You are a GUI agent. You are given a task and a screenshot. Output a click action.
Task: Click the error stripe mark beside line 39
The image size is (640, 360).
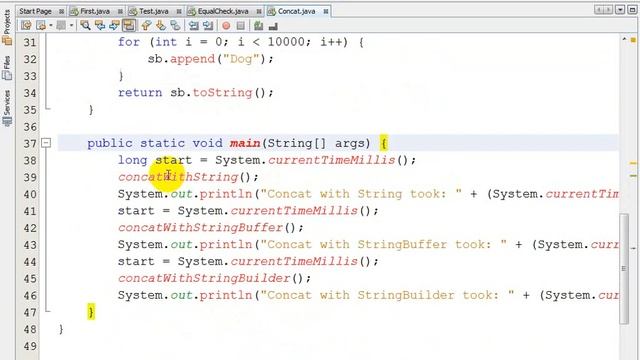click(x=633, y=176)
